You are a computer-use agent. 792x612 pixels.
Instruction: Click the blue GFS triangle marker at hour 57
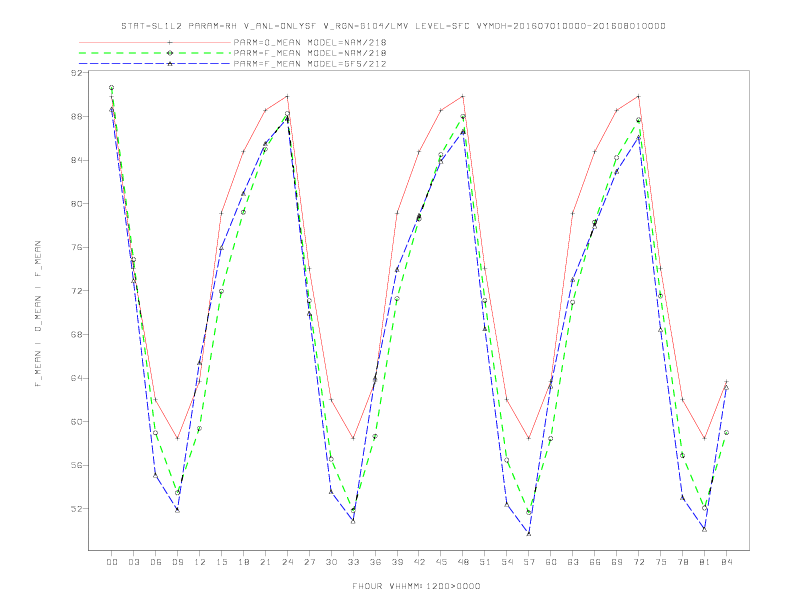(529, 533)
